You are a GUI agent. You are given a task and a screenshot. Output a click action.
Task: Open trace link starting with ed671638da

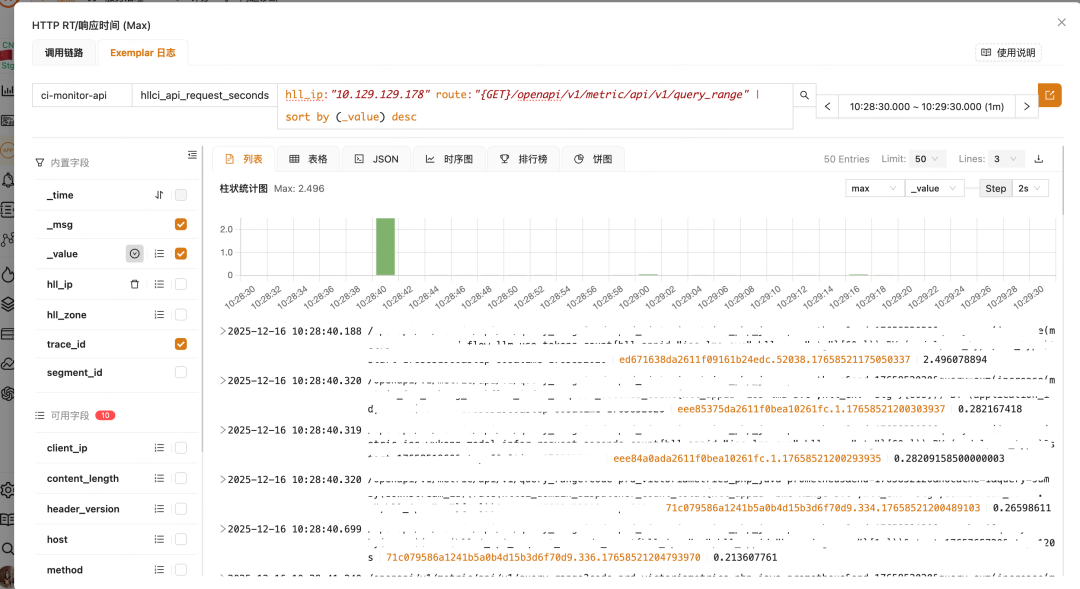765,360
